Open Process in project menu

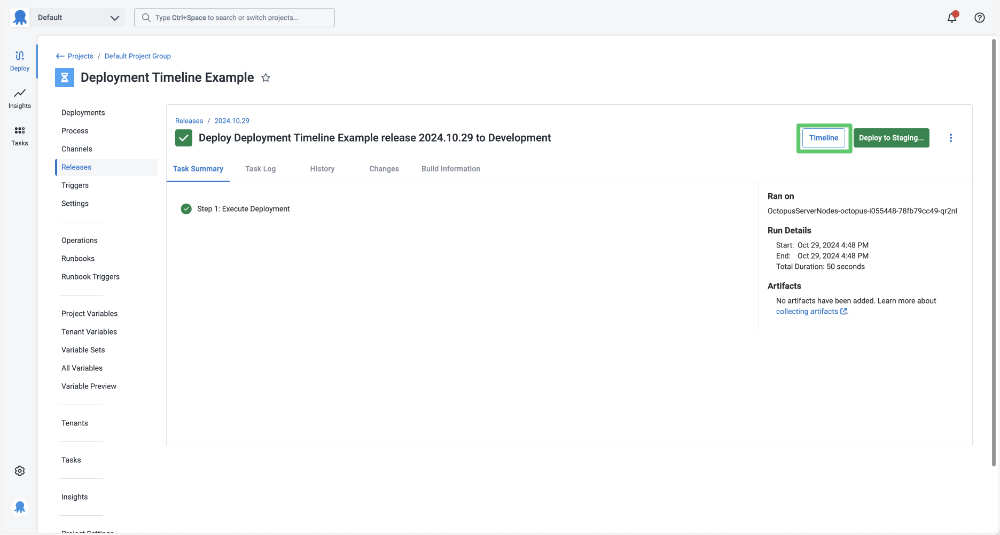coord(75,131)
